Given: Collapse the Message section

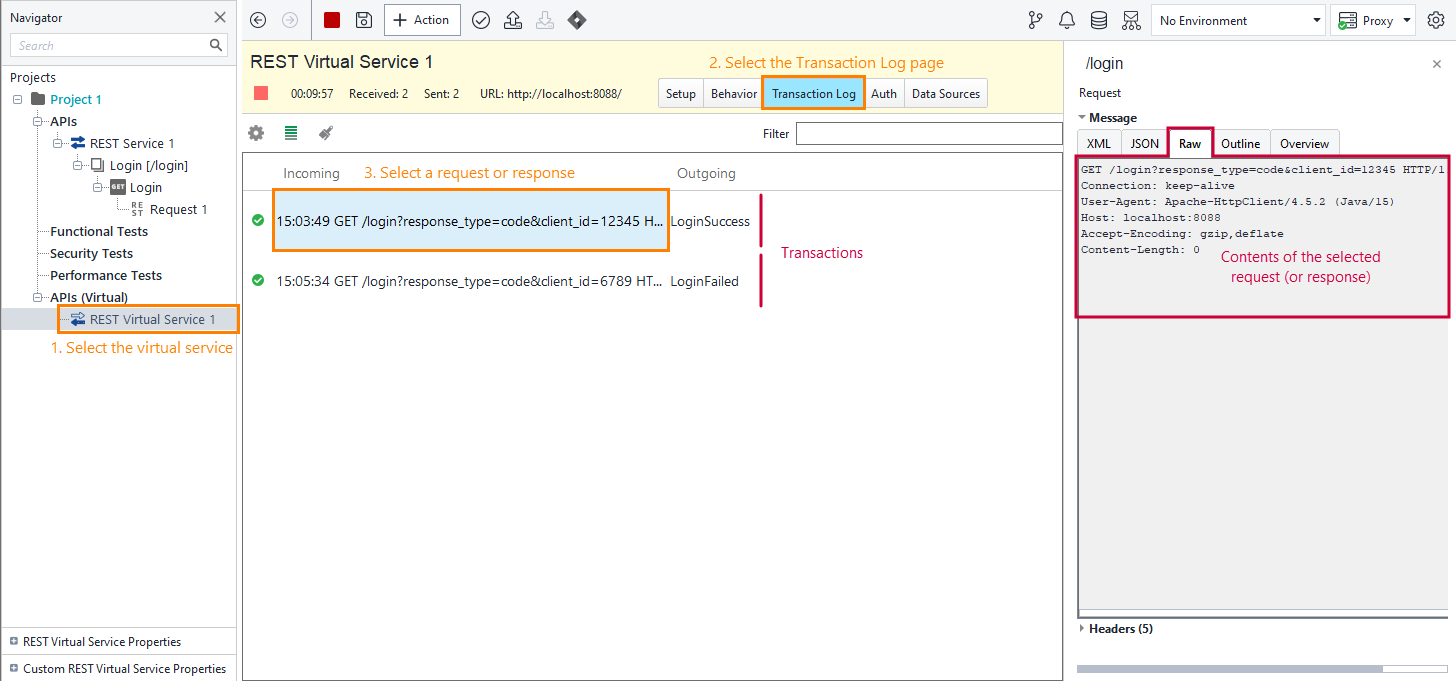Looking at the screenshot, I should (1083, 117).
